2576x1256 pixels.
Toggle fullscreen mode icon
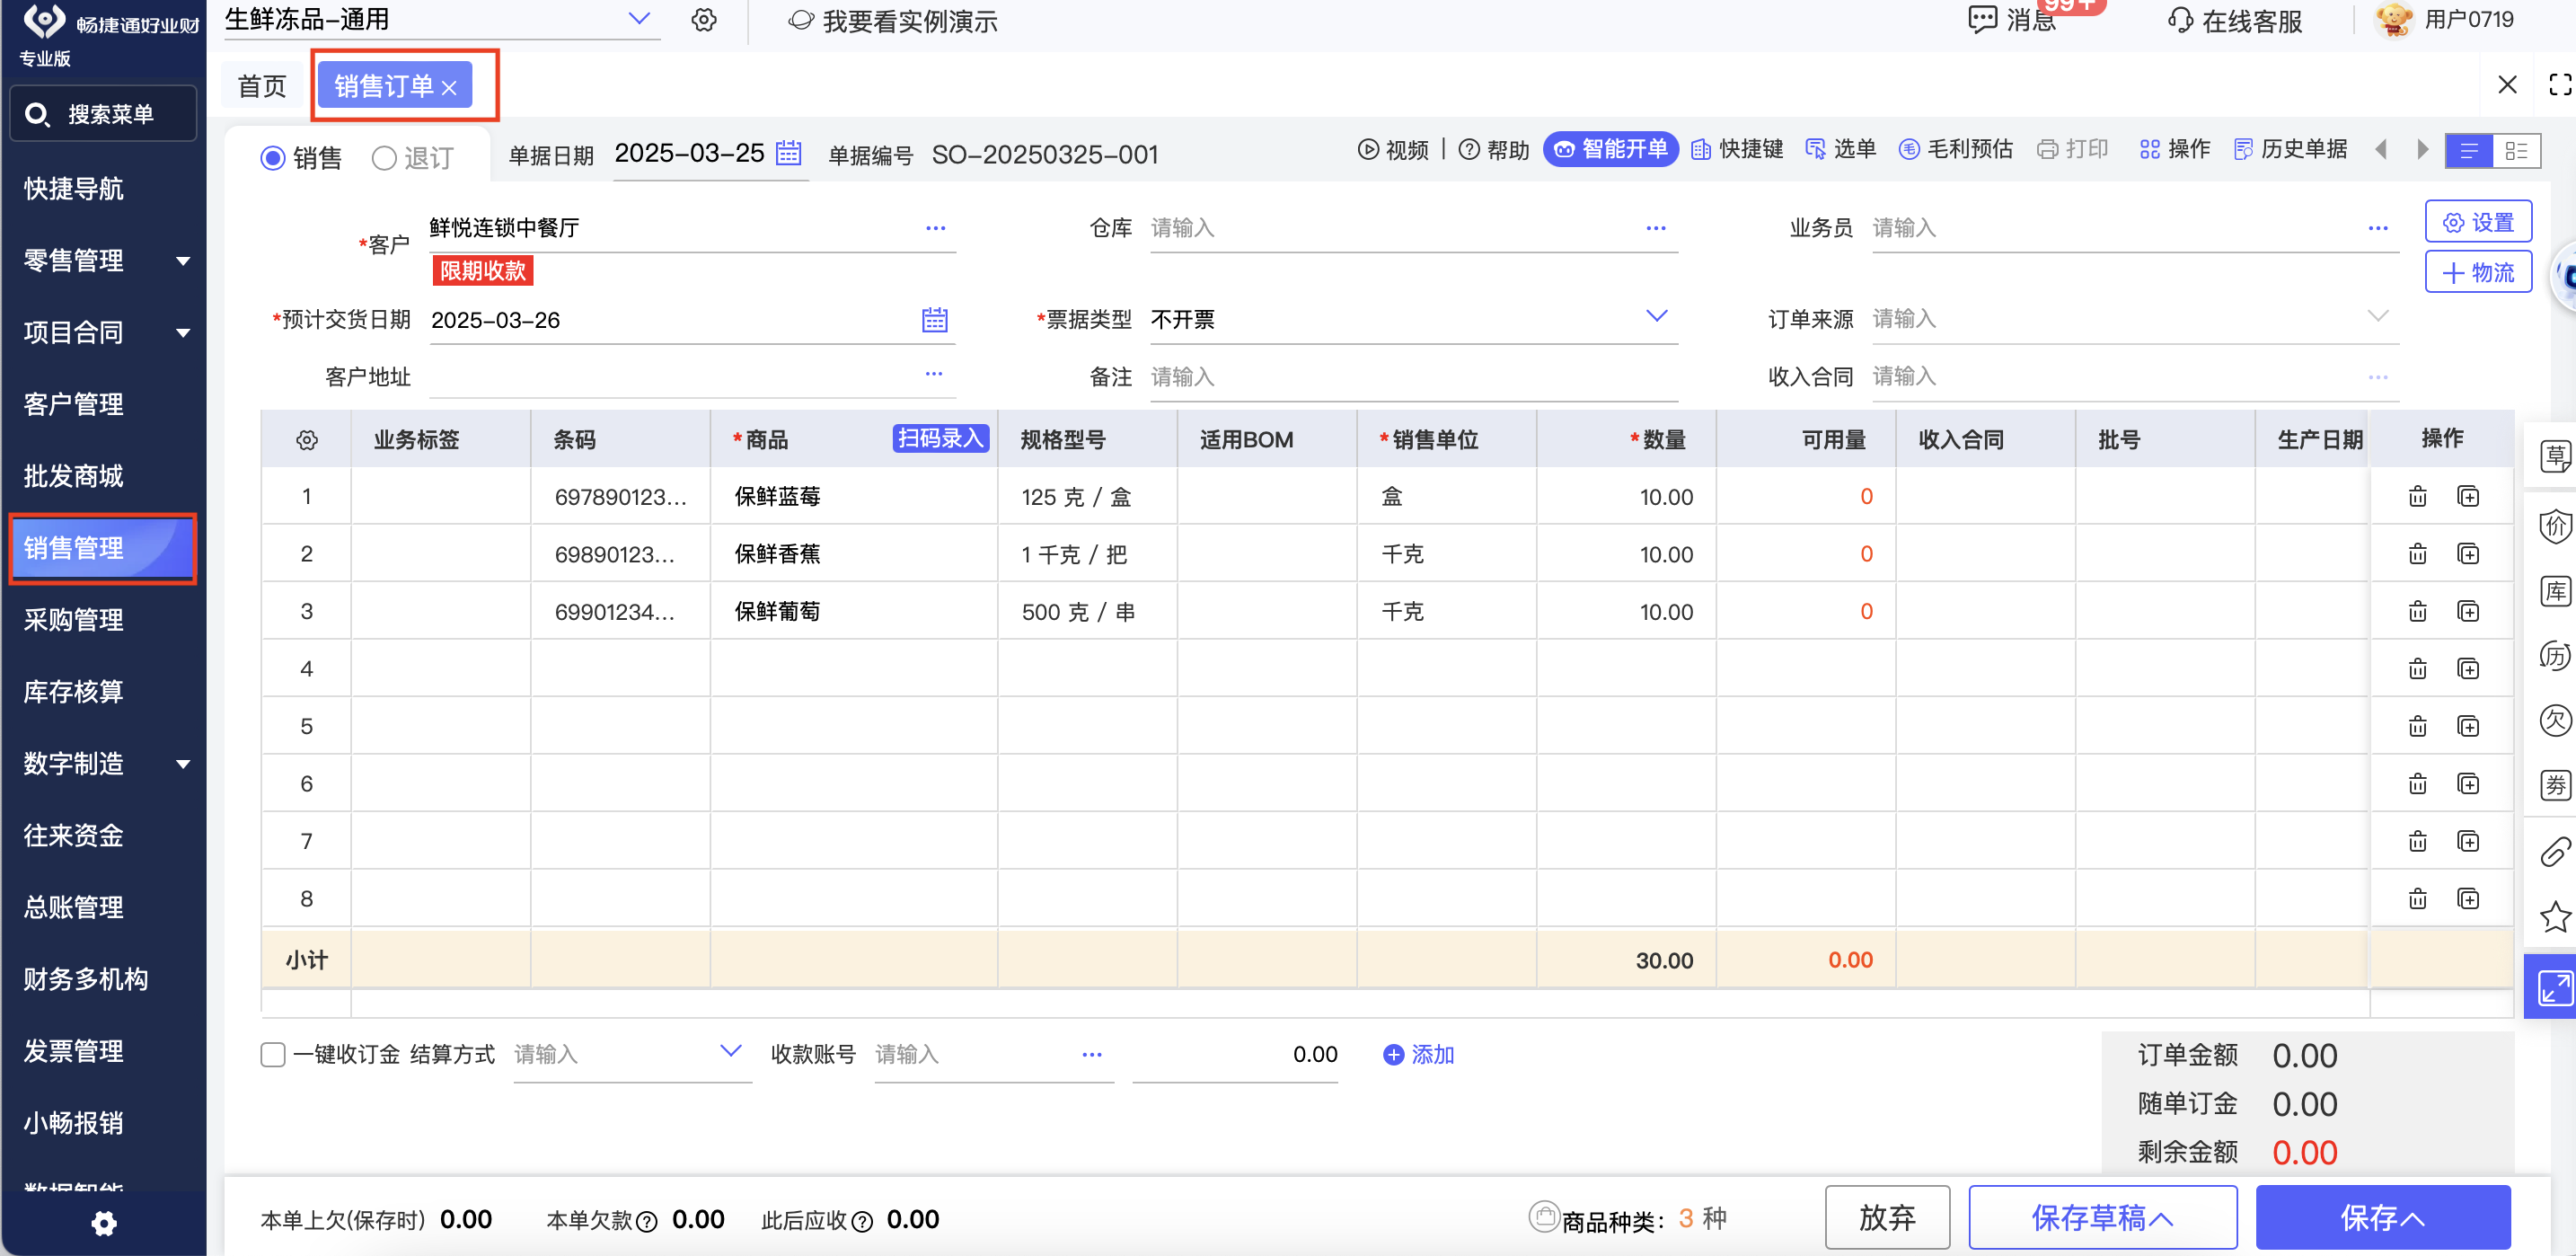(x=2559, y=85)
